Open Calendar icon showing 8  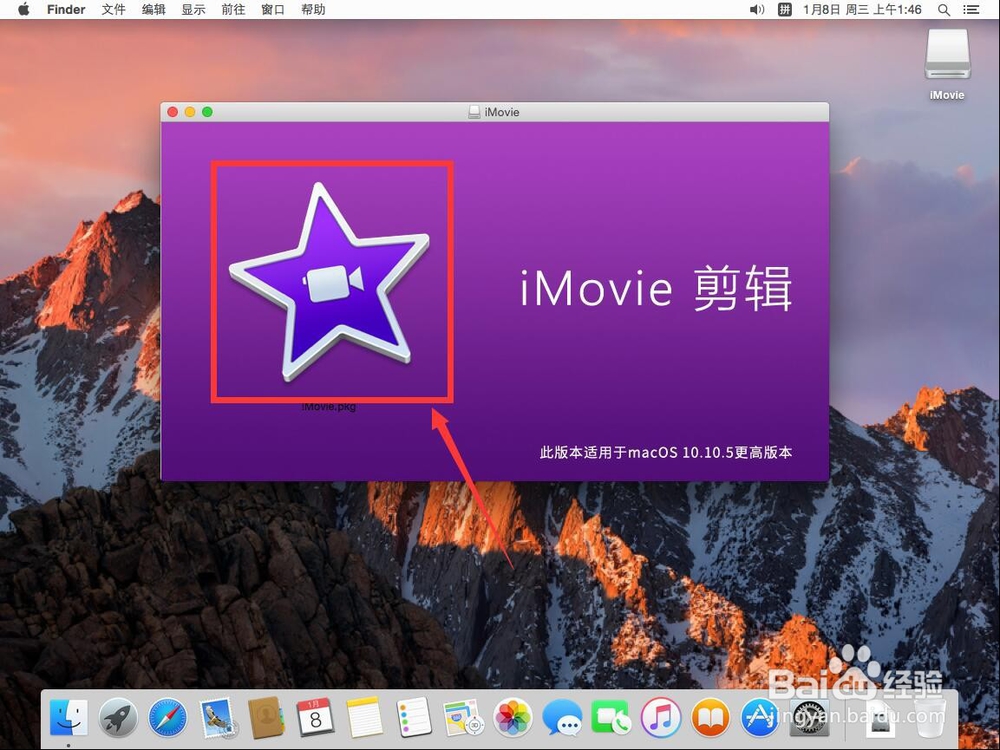[x=315, y=717]
